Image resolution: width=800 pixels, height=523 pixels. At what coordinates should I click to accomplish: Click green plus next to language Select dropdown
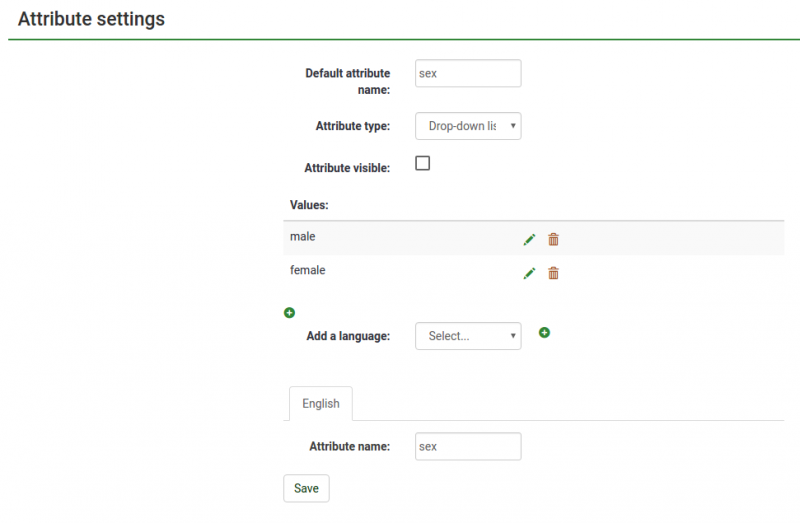click(544, 332)
